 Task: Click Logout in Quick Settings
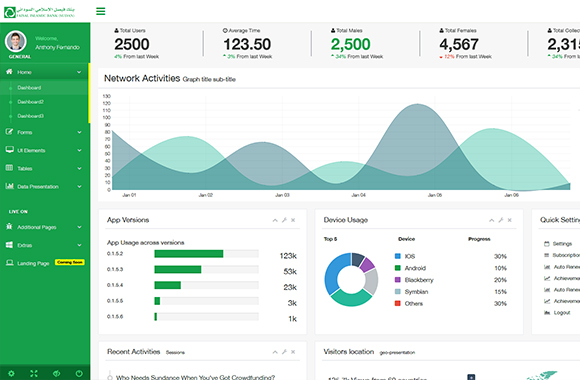pyautogui.click(x=562, y=313)
